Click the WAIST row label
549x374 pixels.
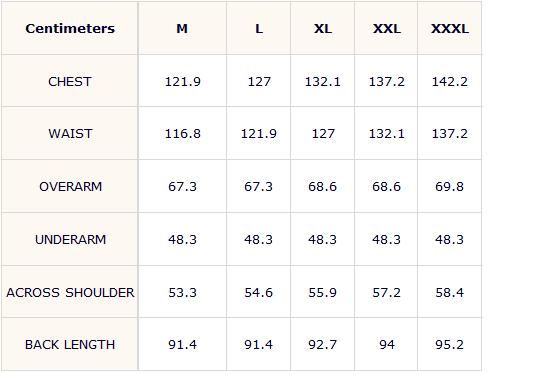70,133
